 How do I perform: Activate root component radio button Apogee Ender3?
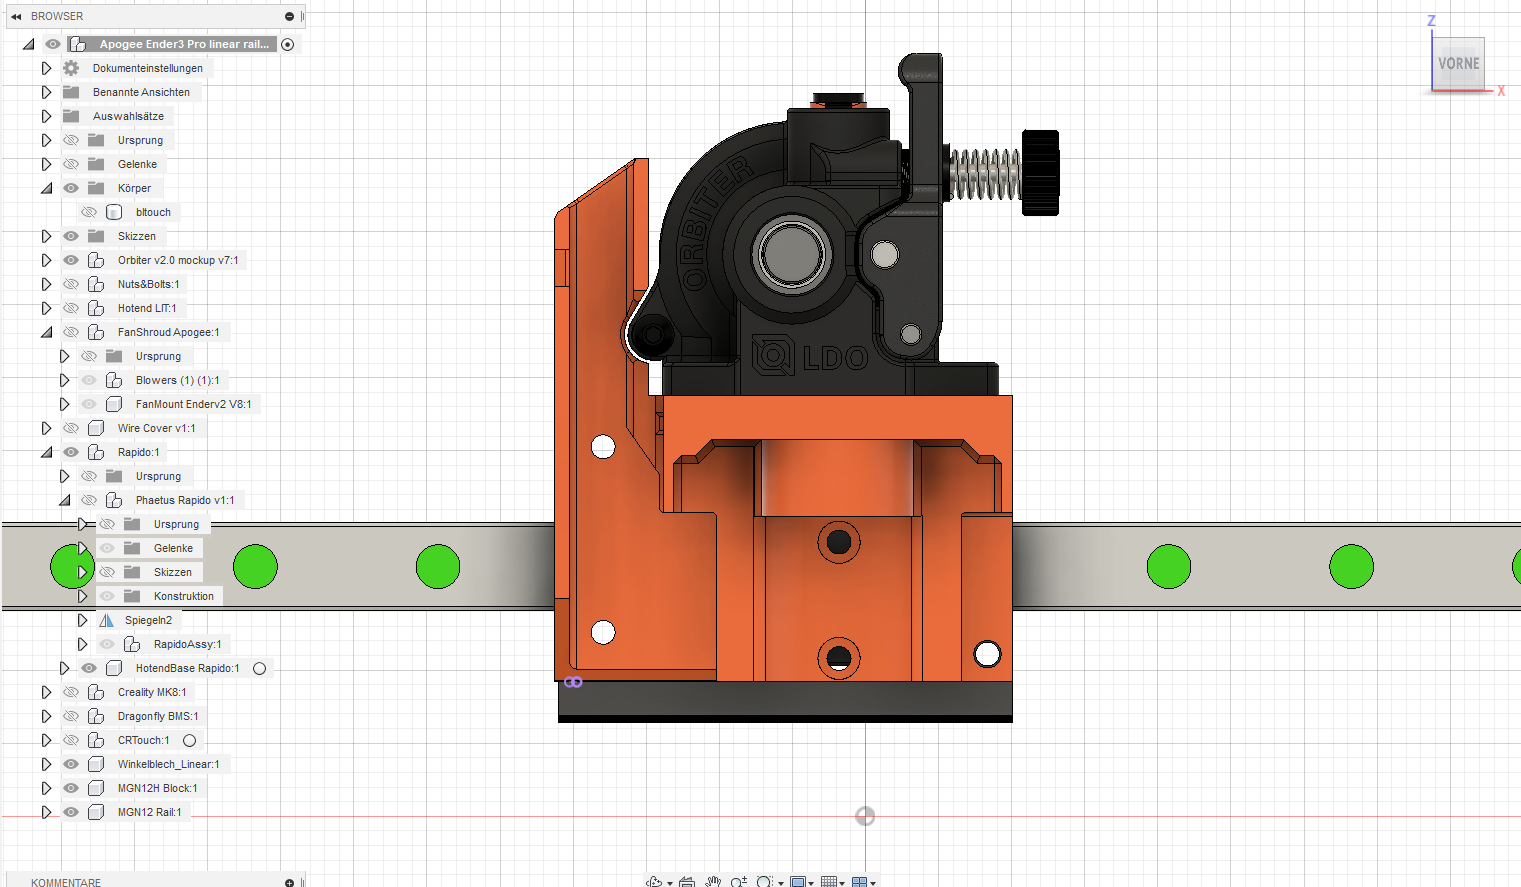pos(288,44)
